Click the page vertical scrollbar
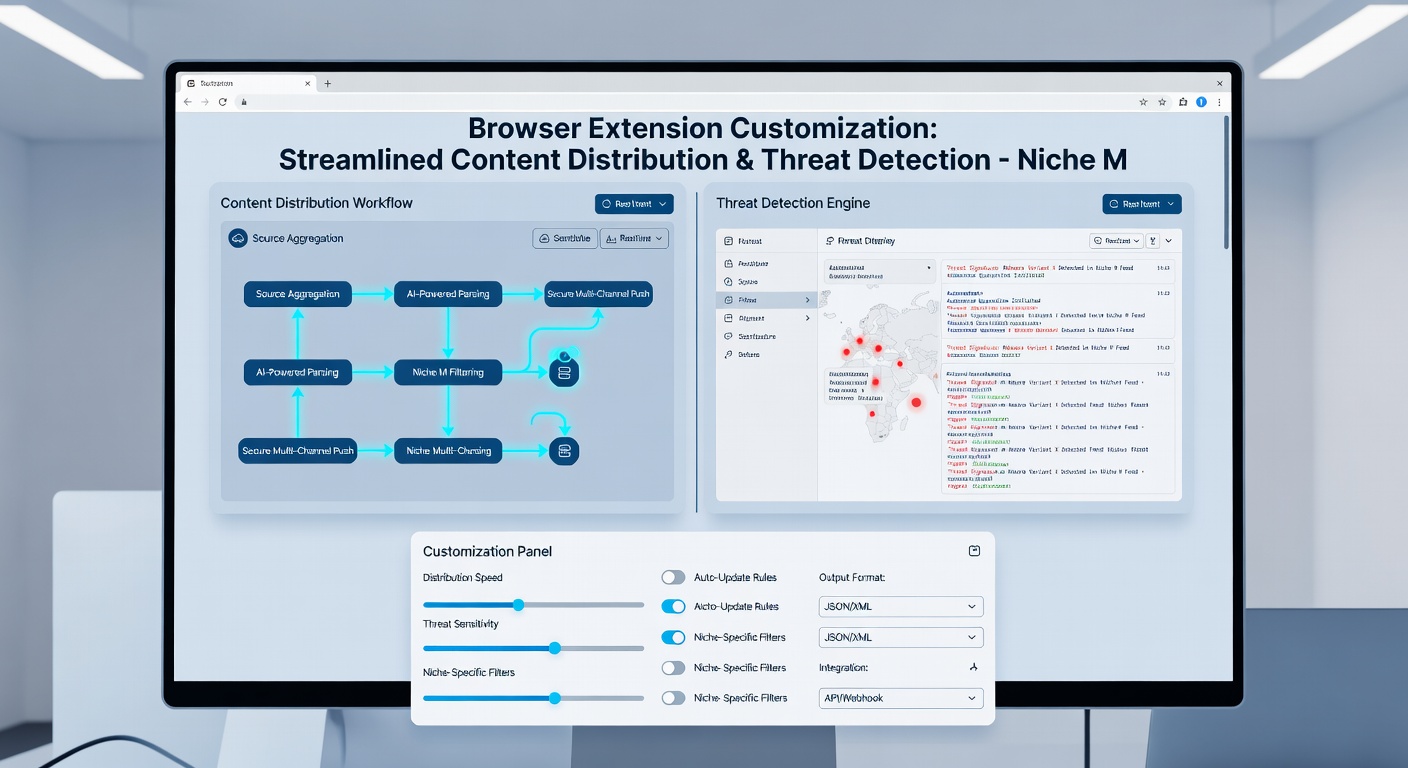Screen dimensions: 1408x768 coord(1227,180)
